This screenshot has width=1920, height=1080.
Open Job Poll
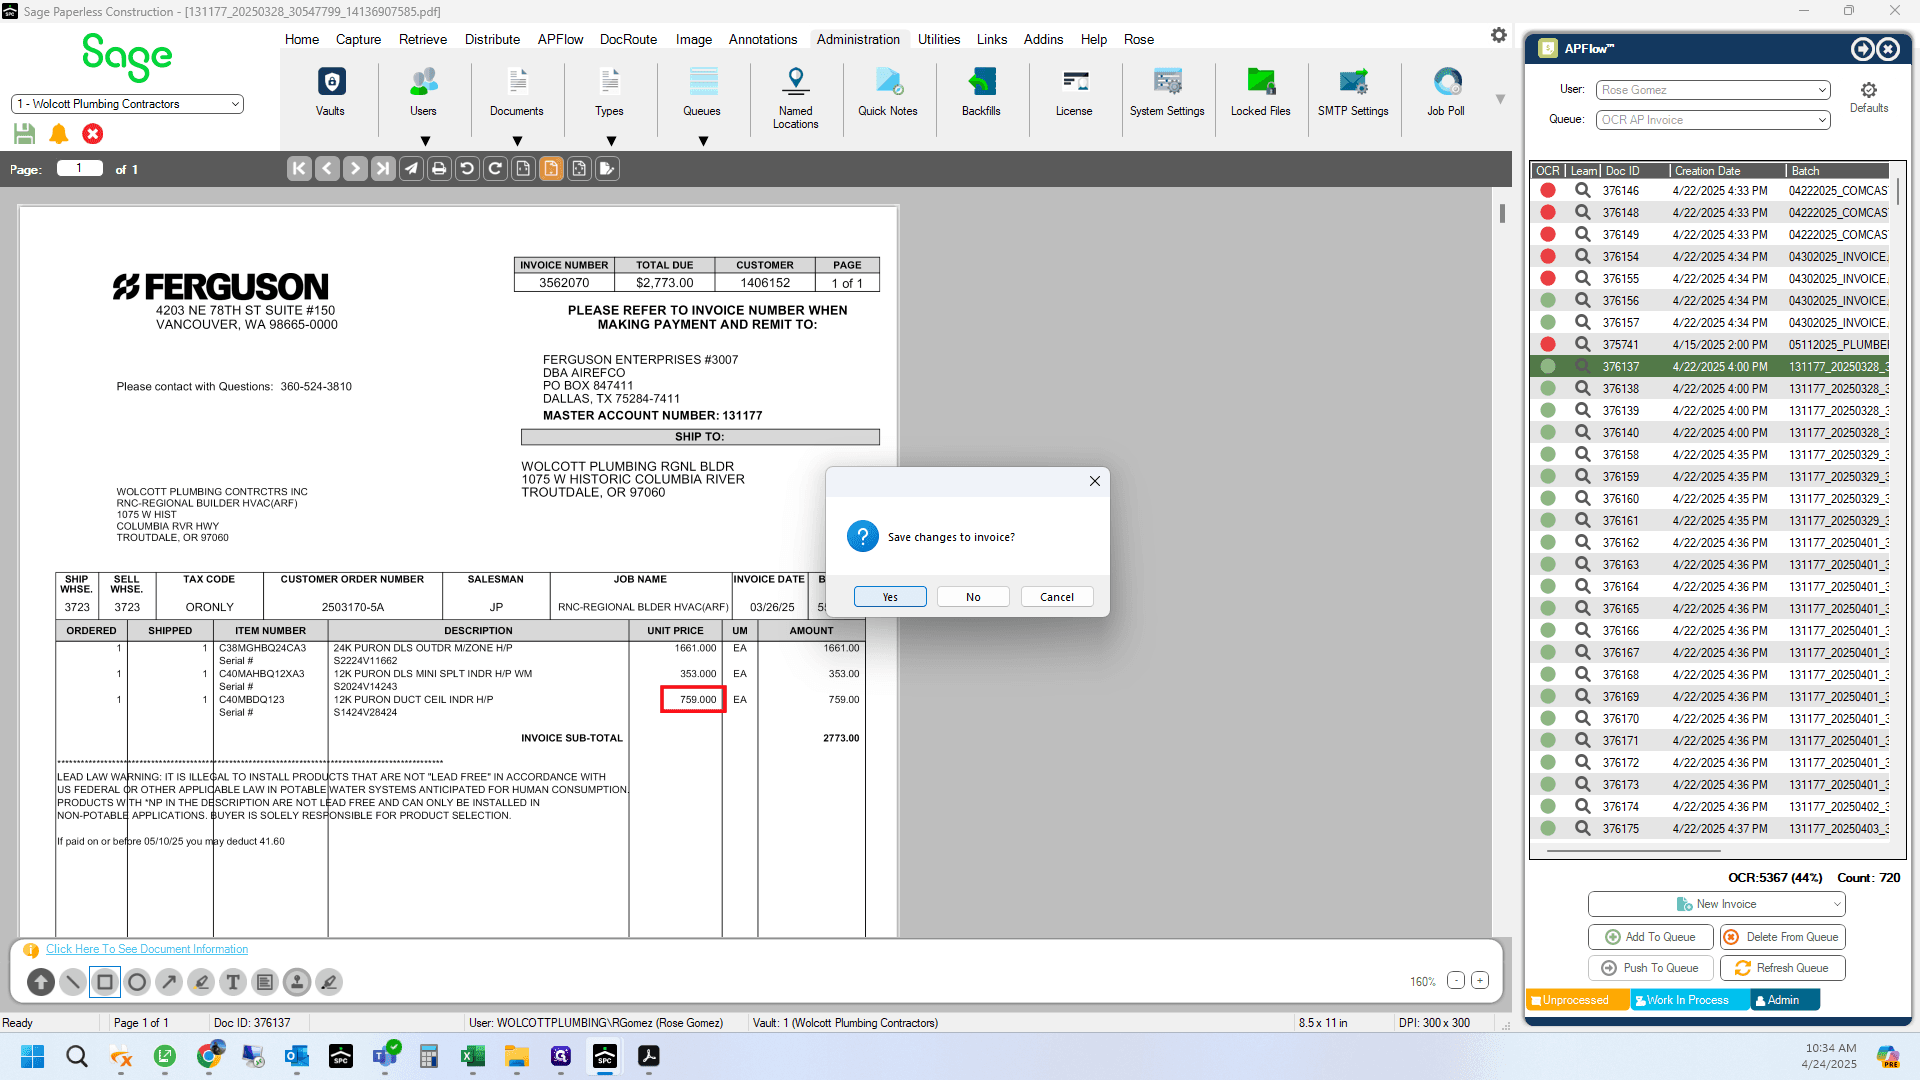[1446, 92]
